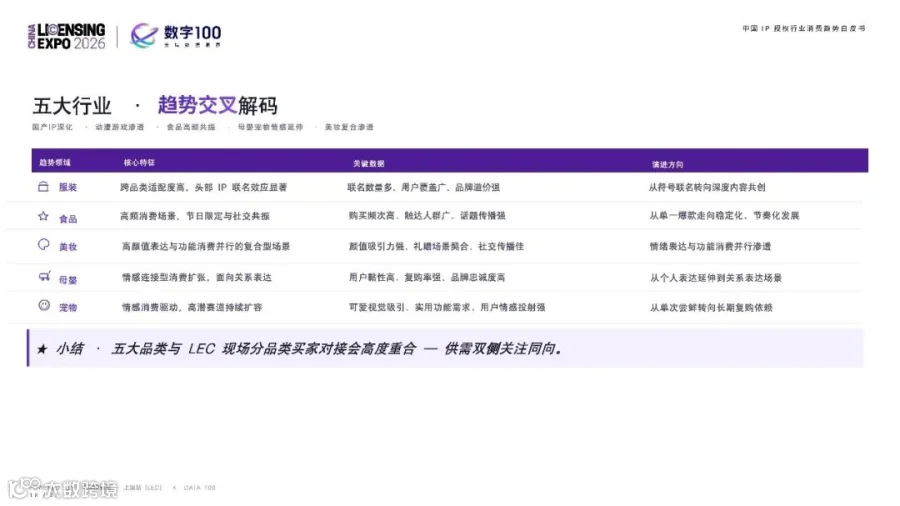This screenshot has height=506, width=900.
Task: Click cell 购买频次高、触达人群广、话题传播强
Action: 427,216
